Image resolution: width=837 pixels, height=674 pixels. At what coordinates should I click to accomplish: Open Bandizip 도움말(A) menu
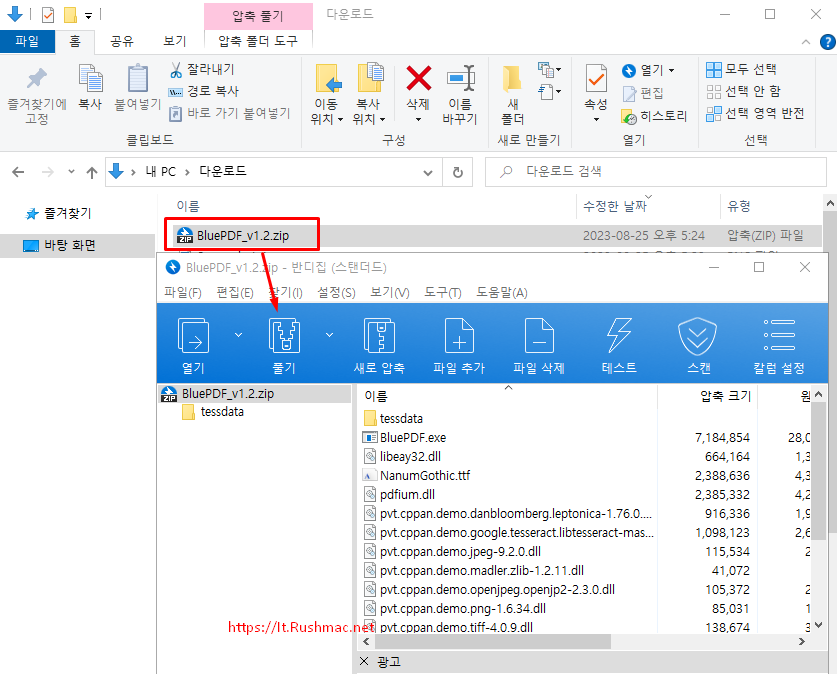click(502, 292)
